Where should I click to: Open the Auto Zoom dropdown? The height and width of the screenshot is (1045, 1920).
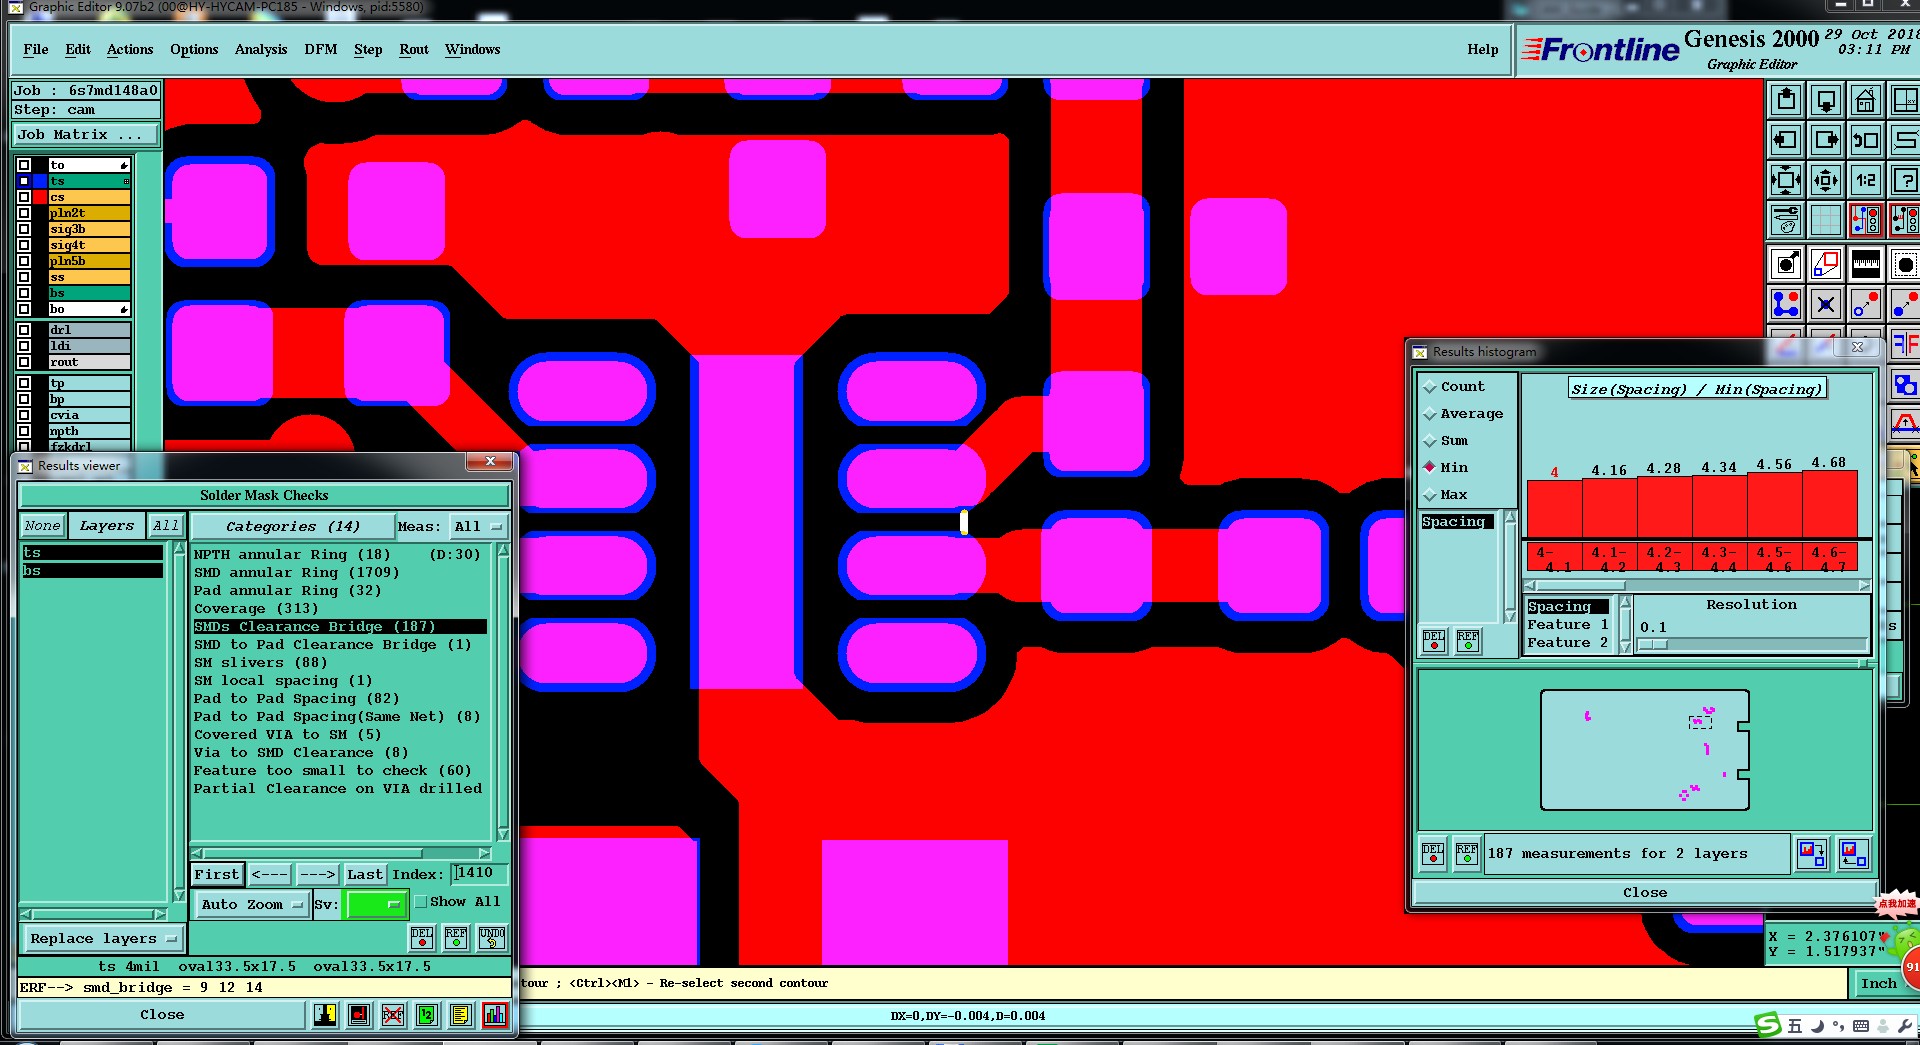click(252, 905)
